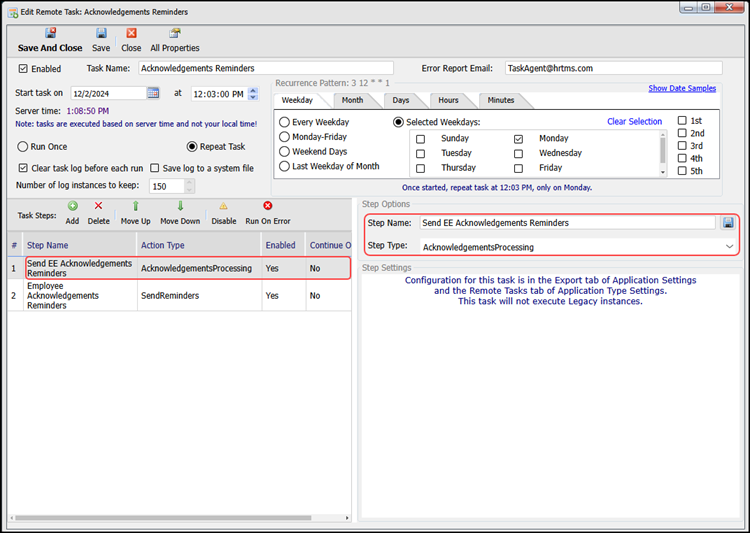The height and width of the screenshot is (533, 750).
Task: Click the Clear Selection link
Action: (634, 122)
